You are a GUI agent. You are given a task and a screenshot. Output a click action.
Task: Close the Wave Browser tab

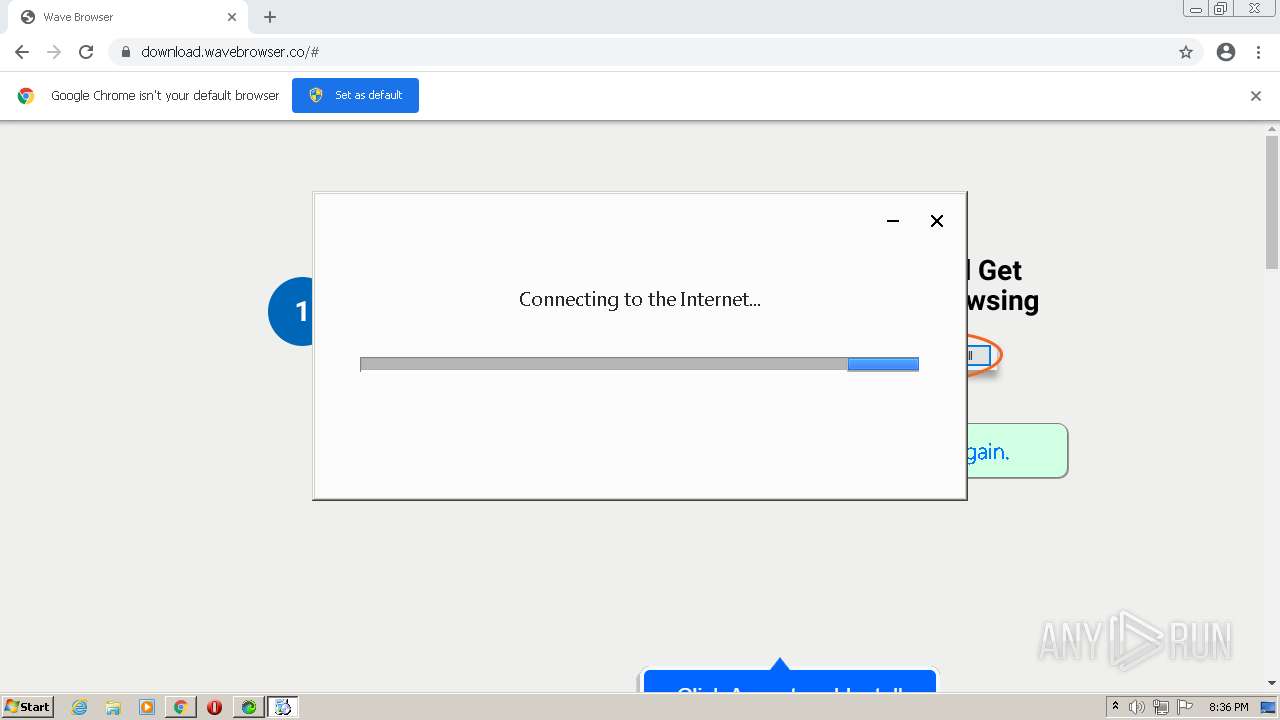point(232,17)
